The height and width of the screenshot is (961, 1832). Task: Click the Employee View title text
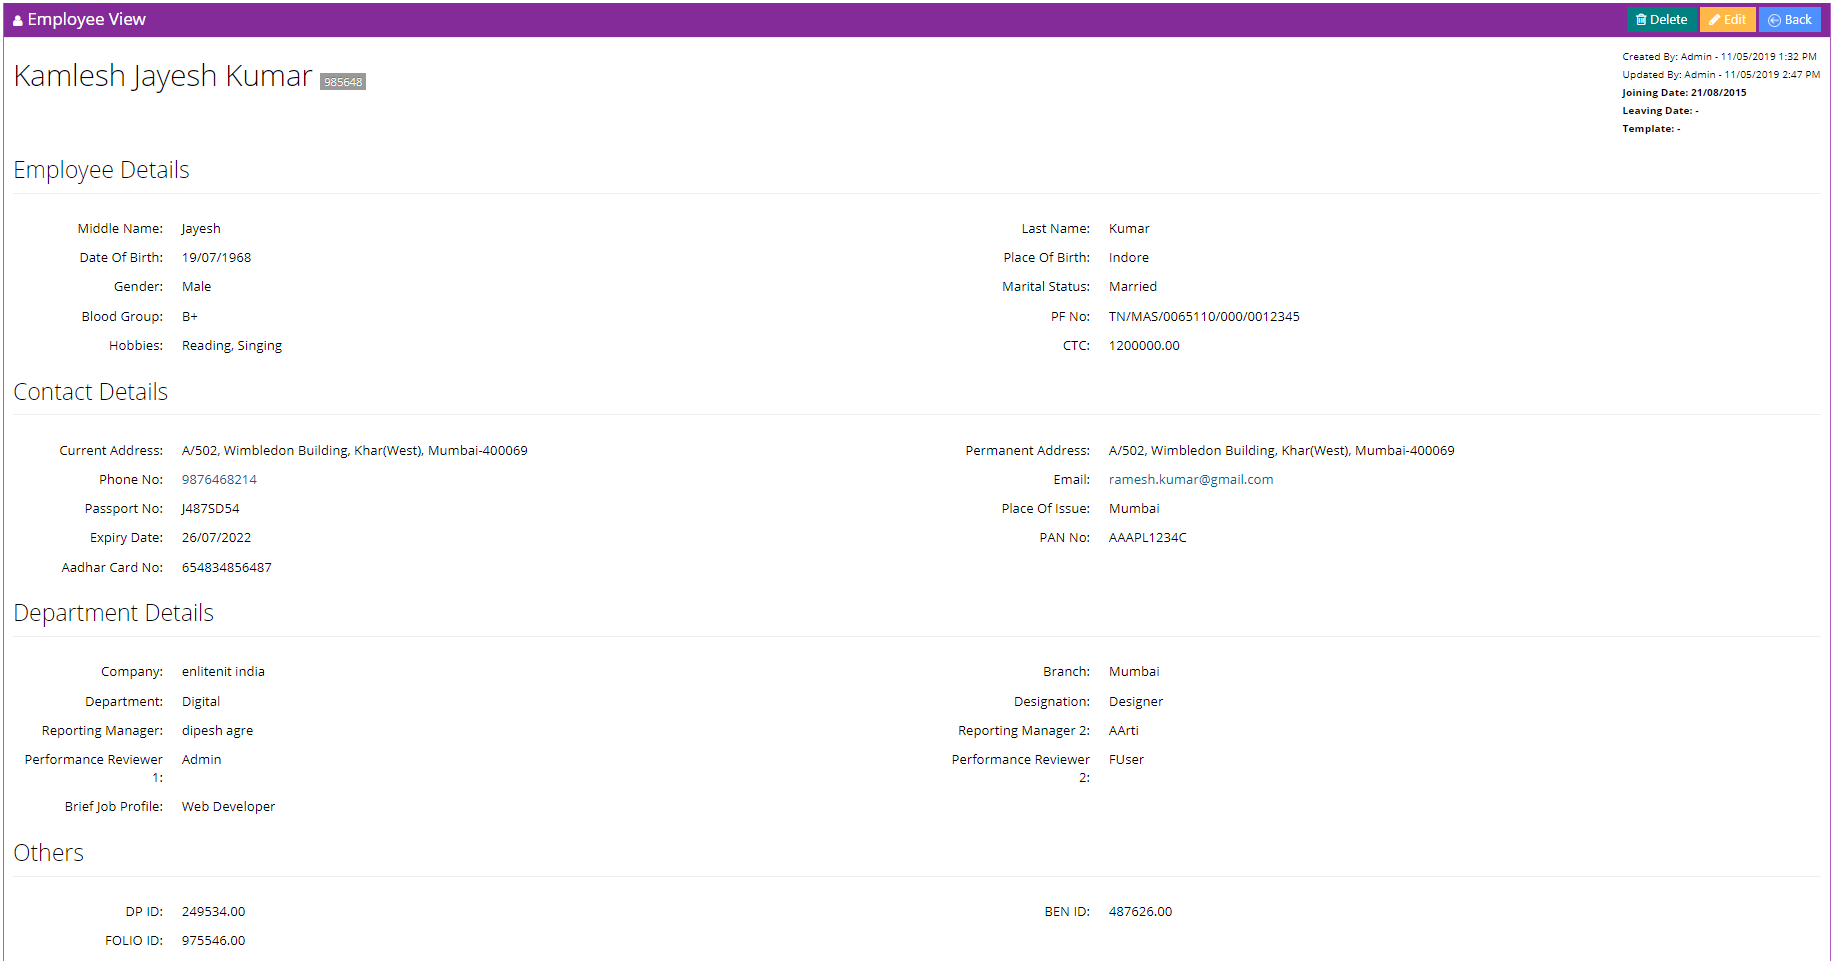coord(86,20)
